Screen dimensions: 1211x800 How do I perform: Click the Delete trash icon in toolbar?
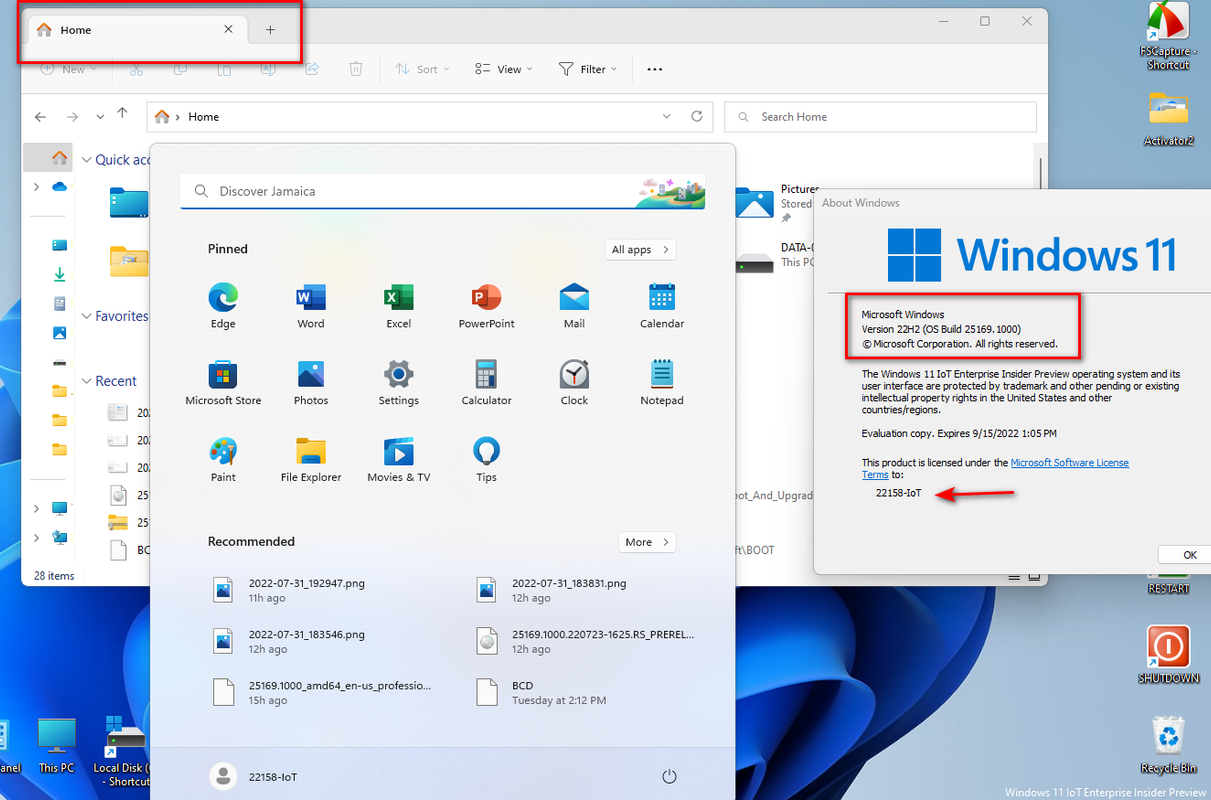(x=356, y=69)
